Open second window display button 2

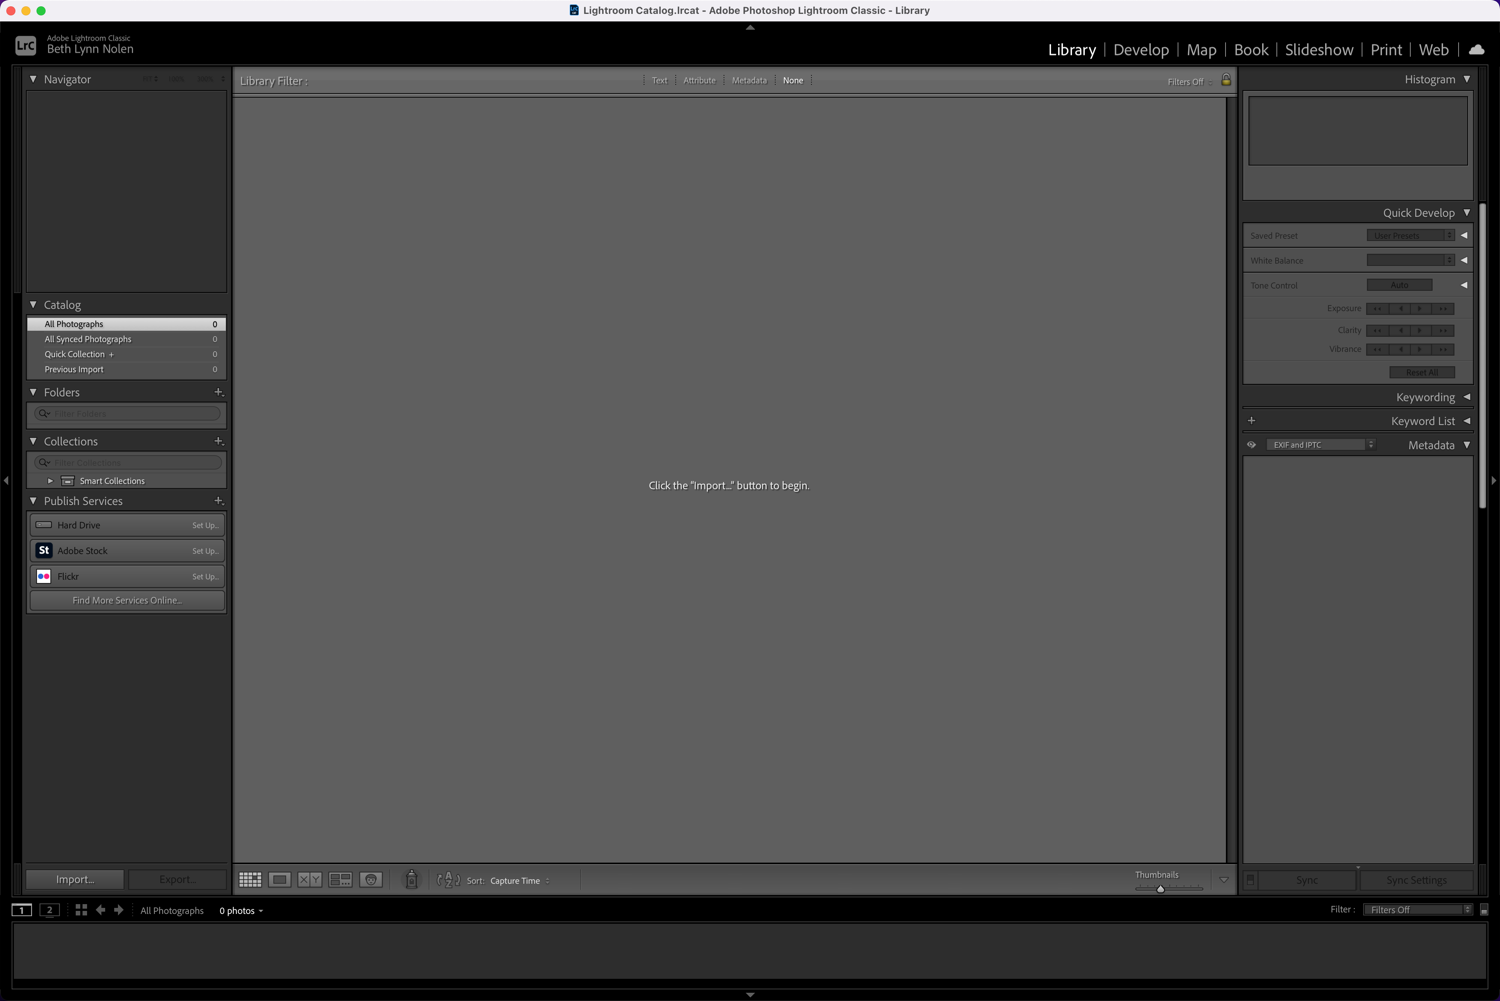click(49, 910)
